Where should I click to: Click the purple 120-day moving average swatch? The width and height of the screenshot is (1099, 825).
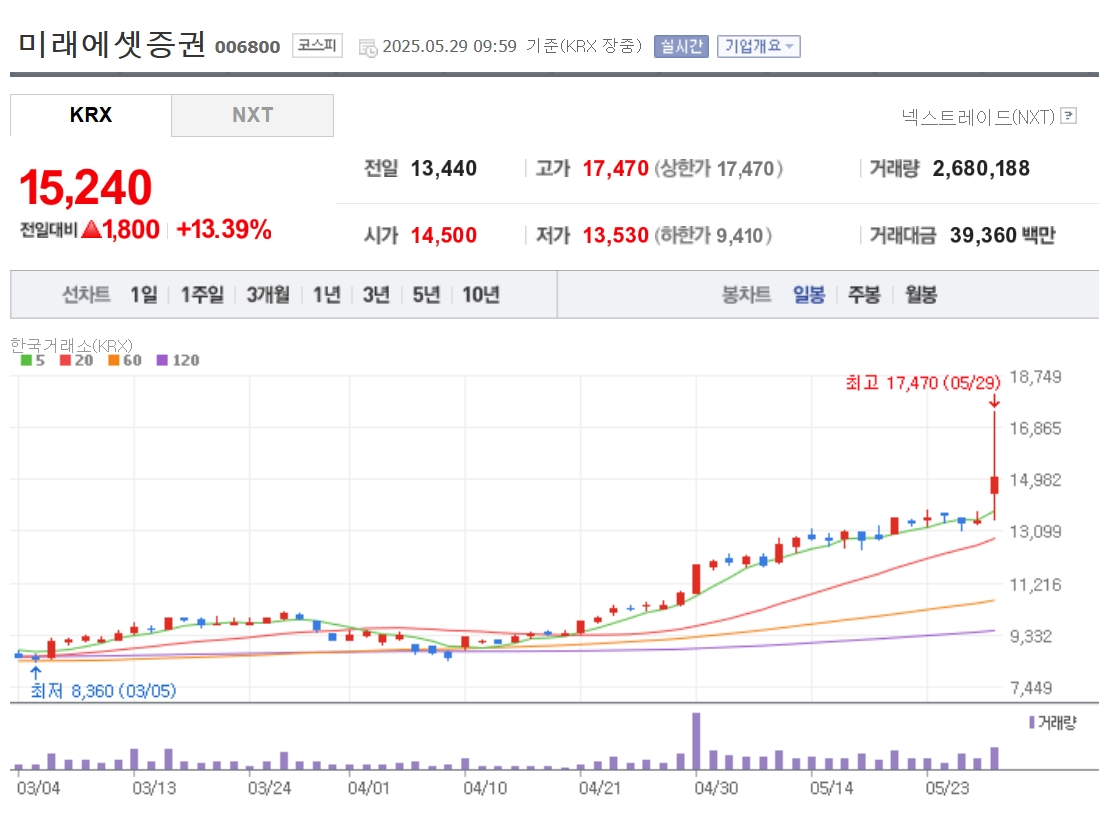pyautogui.click(x=162, y=360)
